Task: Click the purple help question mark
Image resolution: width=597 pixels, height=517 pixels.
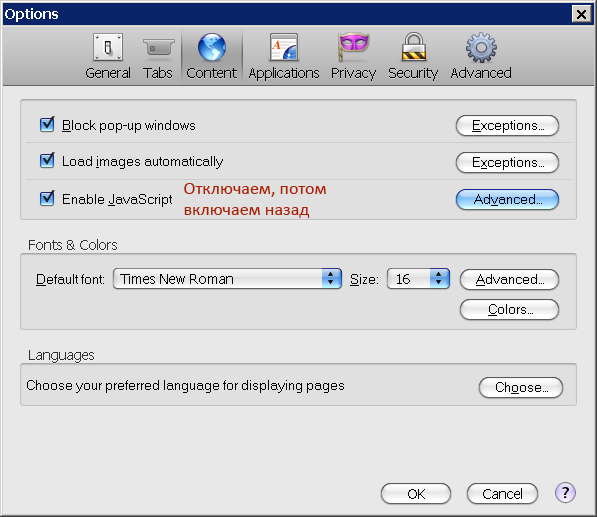Action: tap(565, 493)
